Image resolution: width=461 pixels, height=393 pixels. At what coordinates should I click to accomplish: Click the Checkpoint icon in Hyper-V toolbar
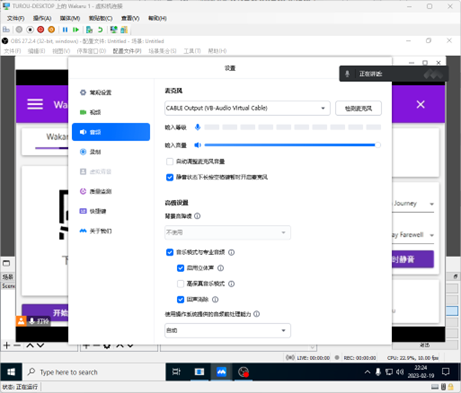click(x=89, y=30)
